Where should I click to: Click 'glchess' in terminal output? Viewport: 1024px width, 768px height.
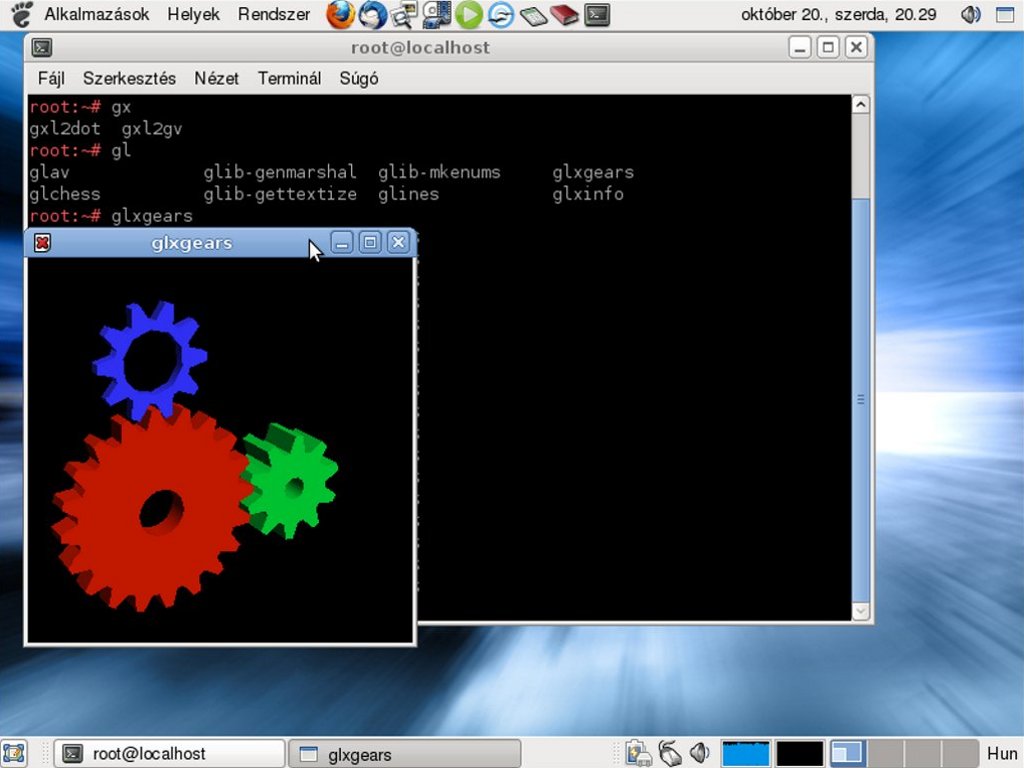pos(65,194)
